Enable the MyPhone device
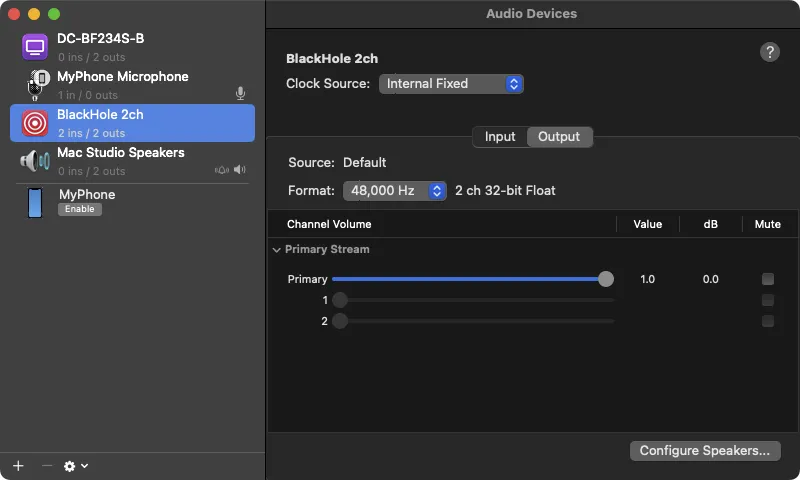The image size is (800, 480). tap(80, 209)
